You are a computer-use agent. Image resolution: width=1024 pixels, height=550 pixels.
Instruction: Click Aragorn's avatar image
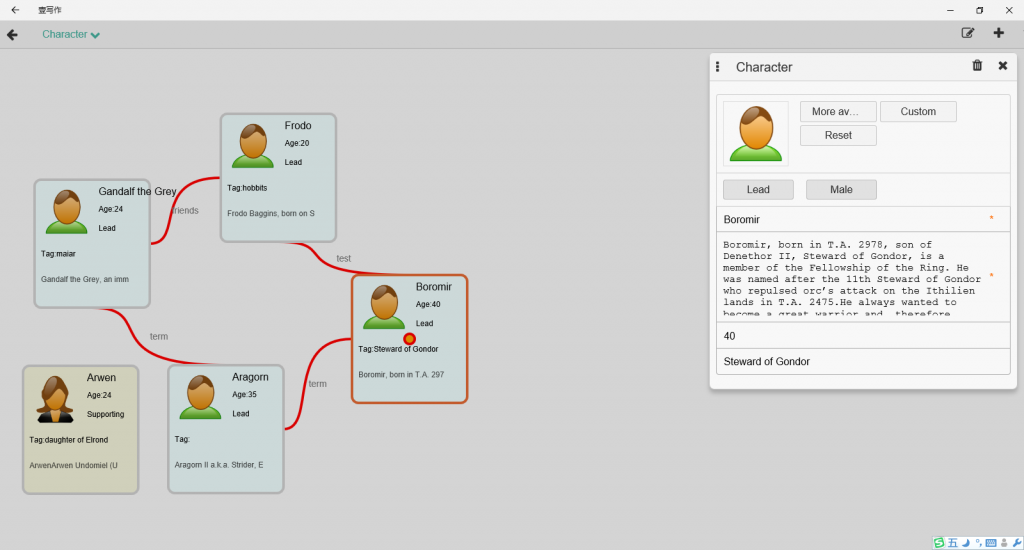(200, 396)
